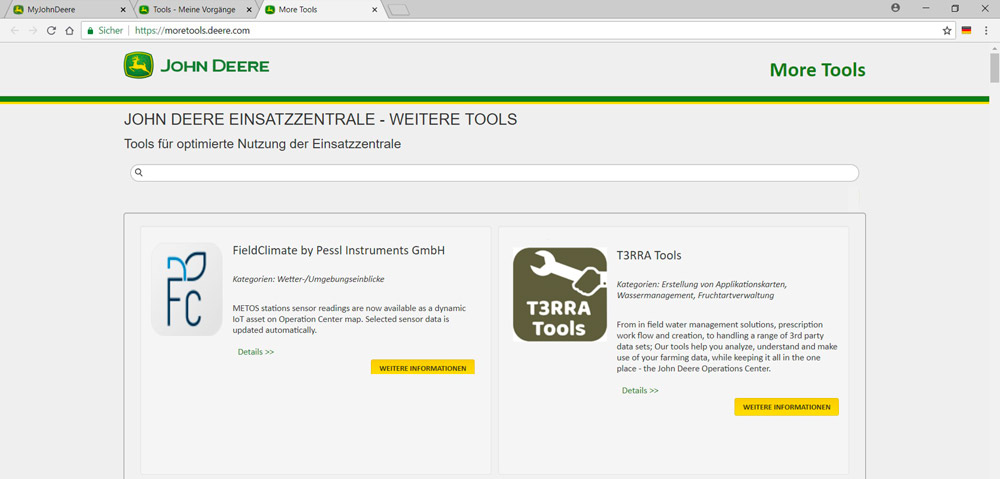Click subtitle Tools für optimierte Nutzung

(262, 144)
